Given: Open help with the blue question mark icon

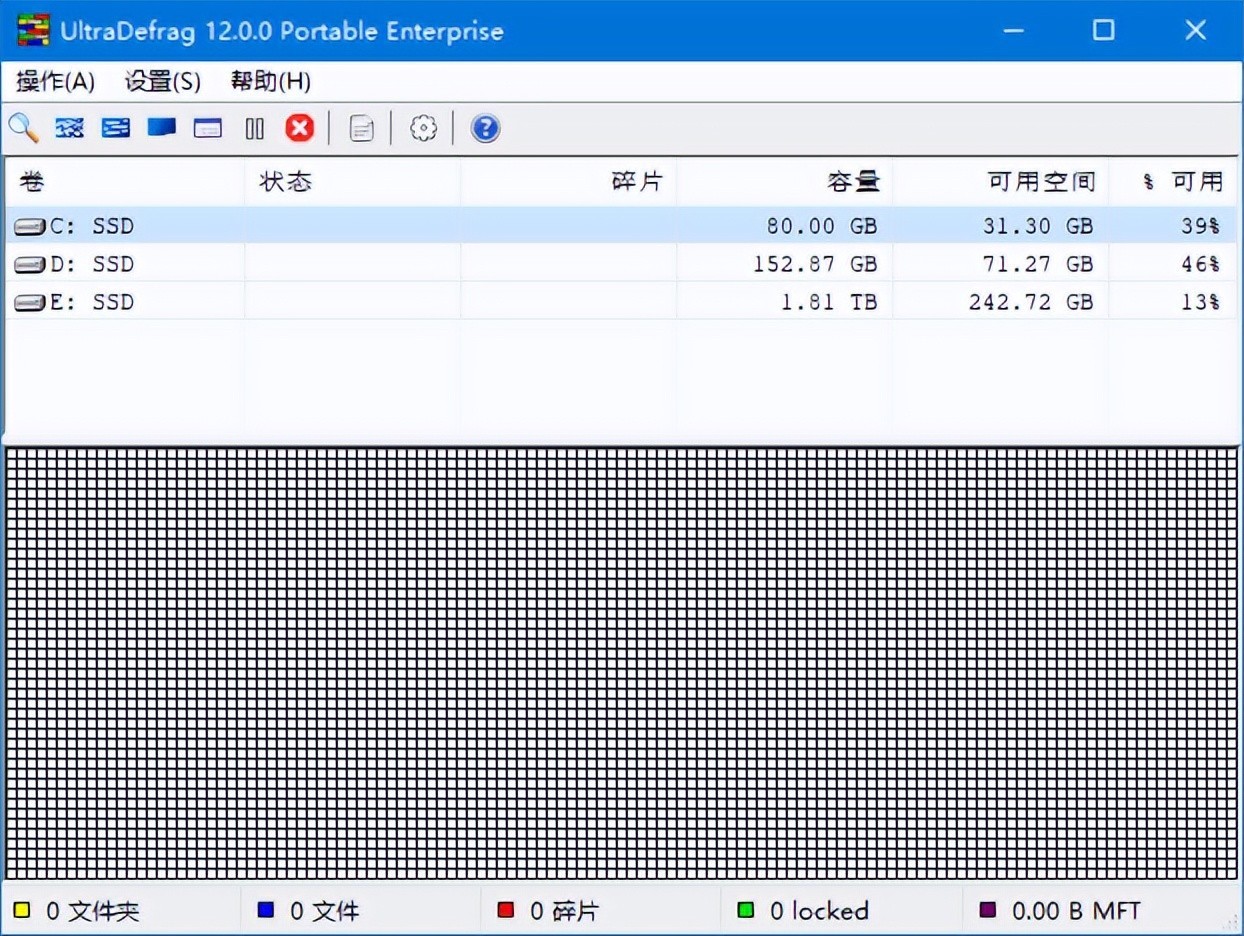Looking at the screenshot, I should pos(485,128).
